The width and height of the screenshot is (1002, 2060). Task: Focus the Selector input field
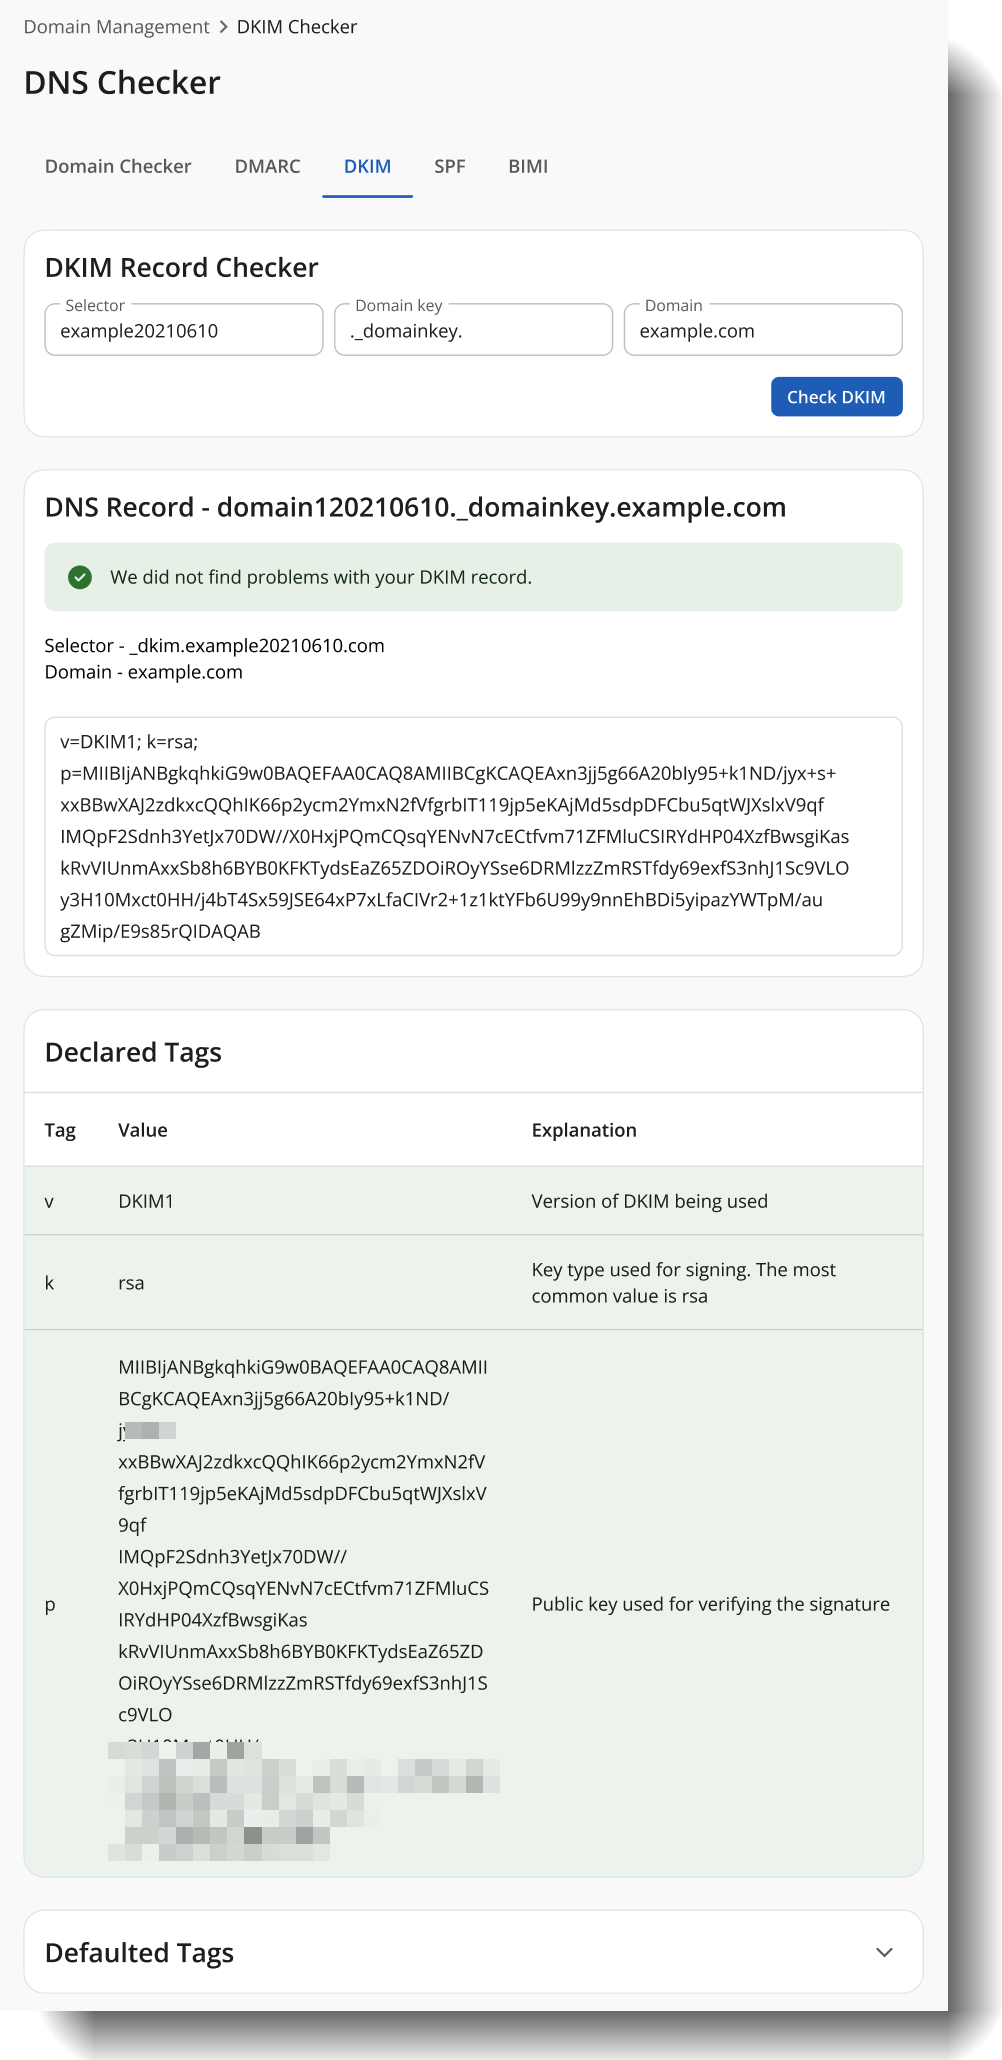click(x=184, y=331)
